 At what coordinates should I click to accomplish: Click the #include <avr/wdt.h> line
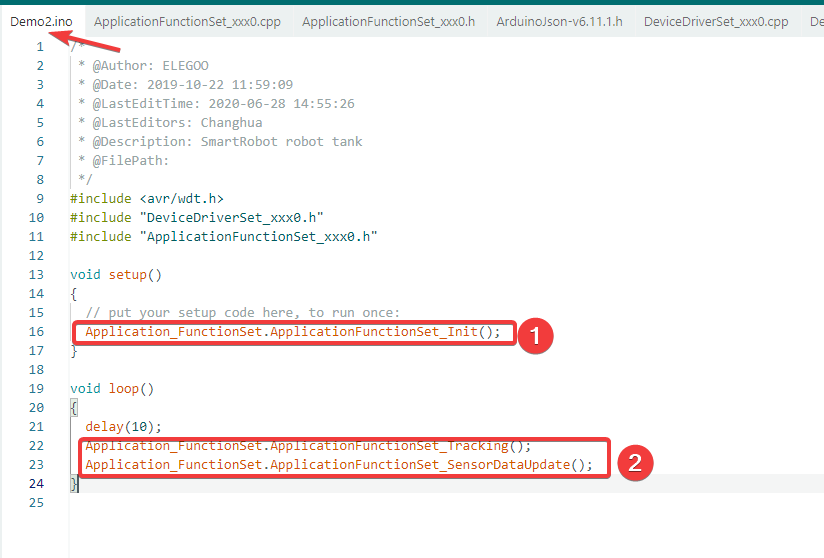(147, 199)
